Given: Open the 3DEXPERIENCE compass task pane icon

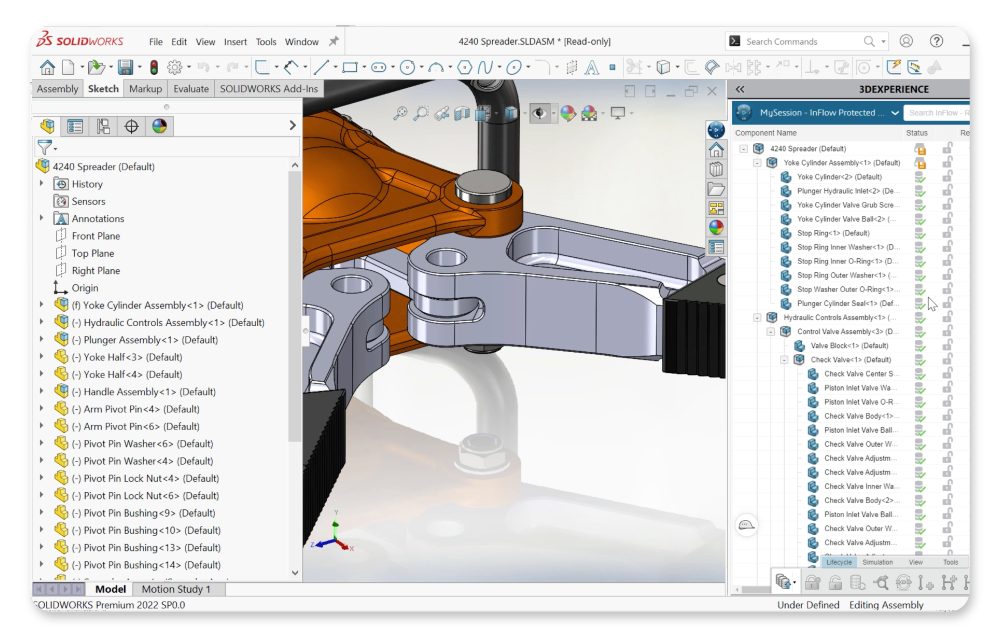Looking at the screenshot, I should [716, 130].
